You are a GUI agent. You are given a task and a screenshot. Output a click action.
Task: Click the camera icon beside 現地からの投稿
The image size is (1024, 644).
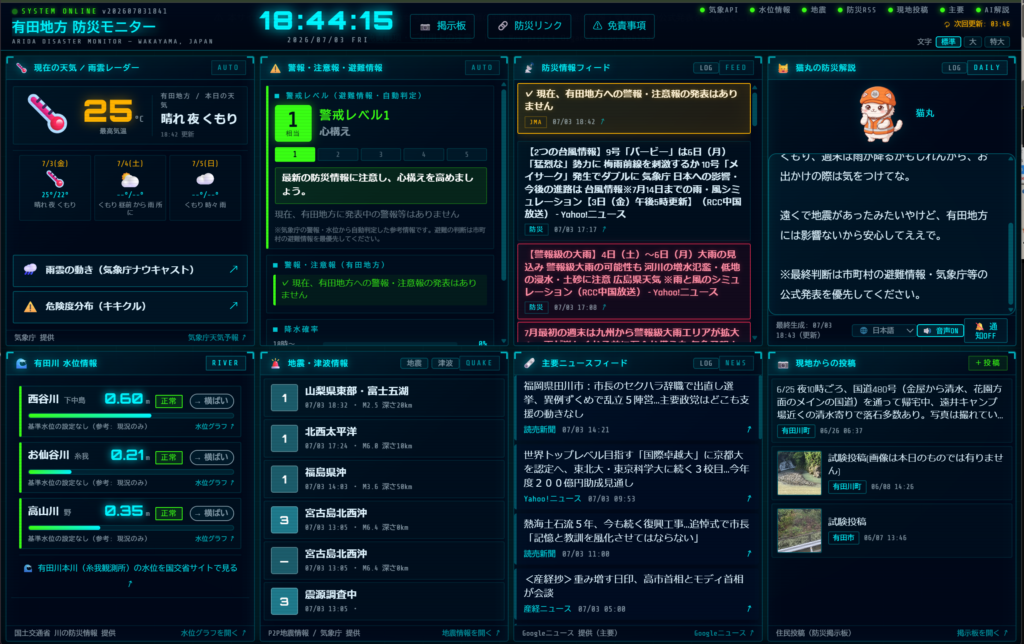point(783,363)
